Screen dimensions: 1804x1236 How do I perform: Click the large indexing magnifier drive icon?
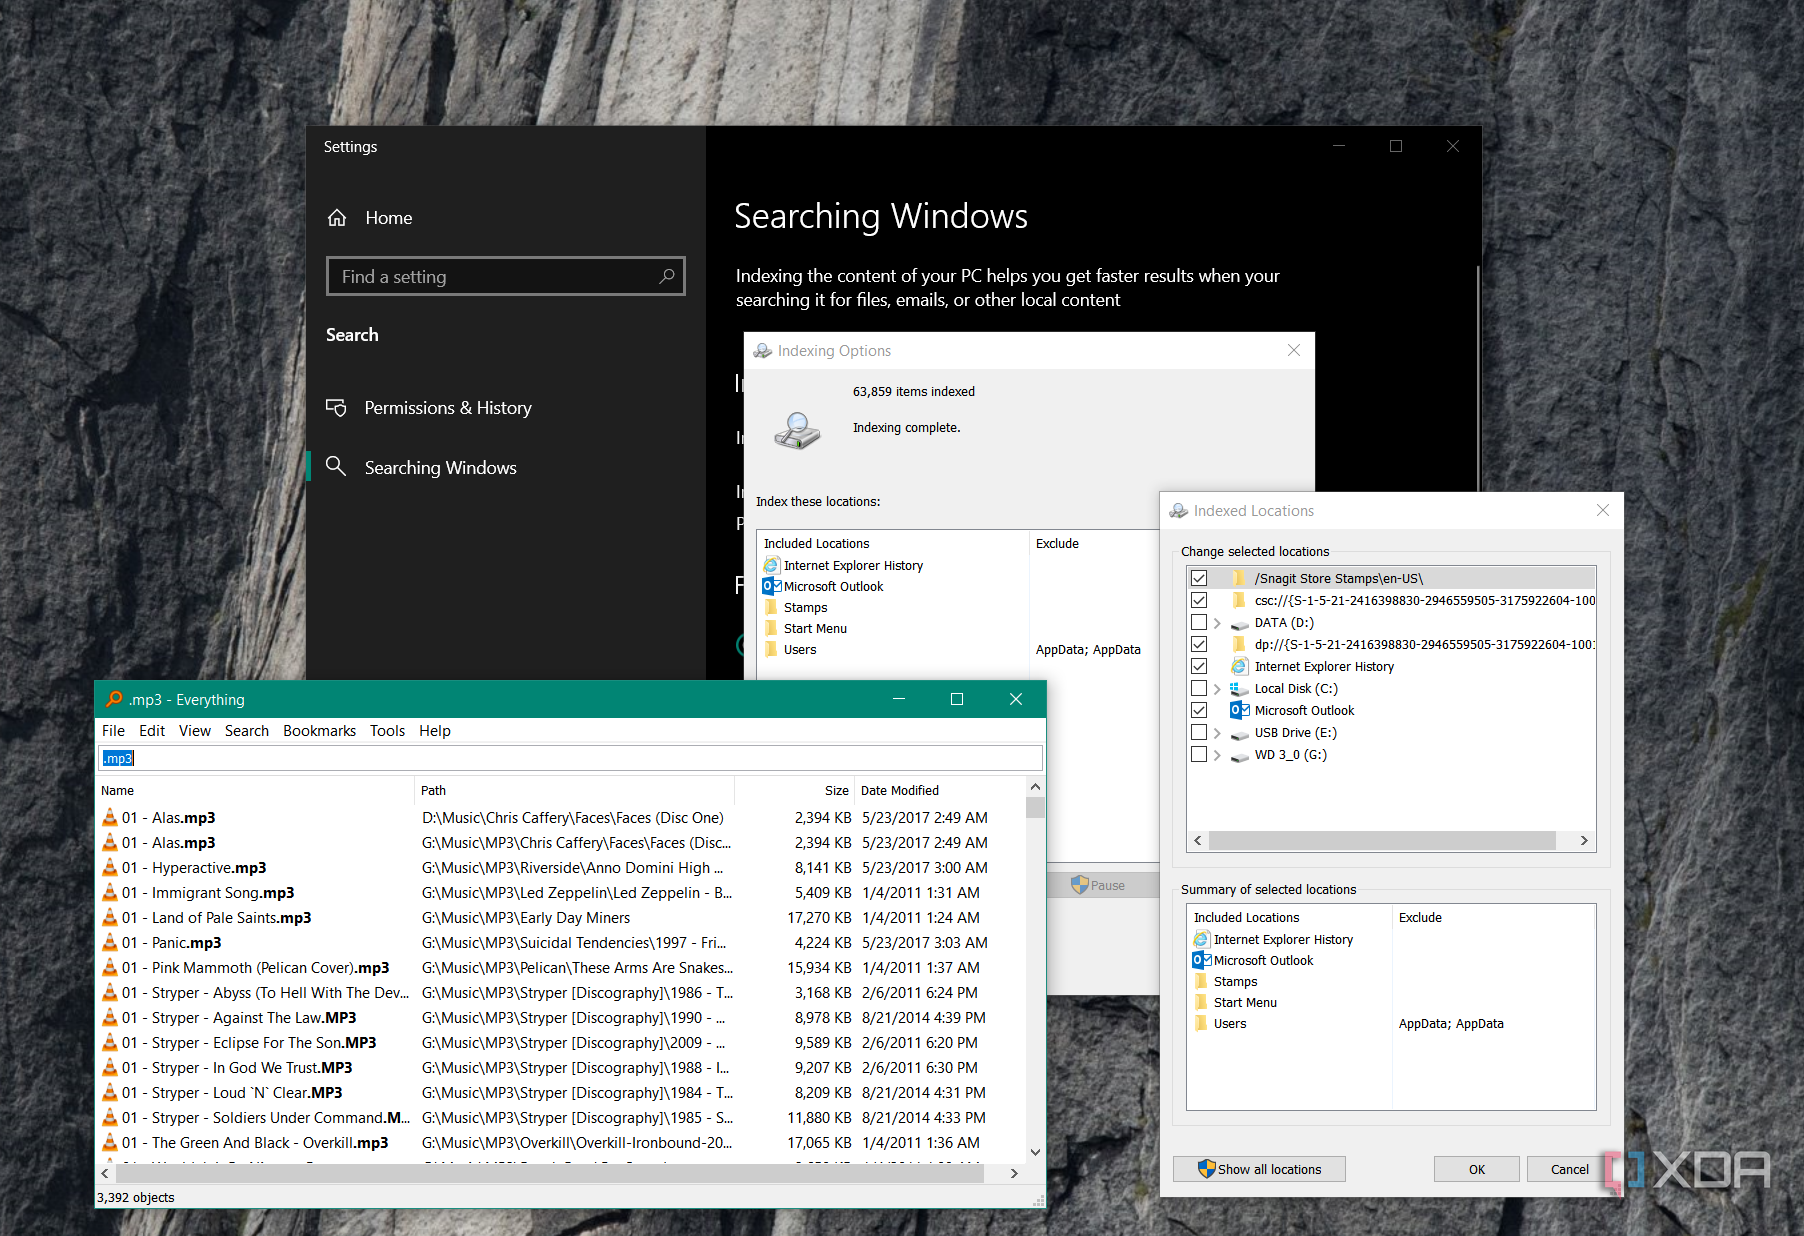coord(797,430)
